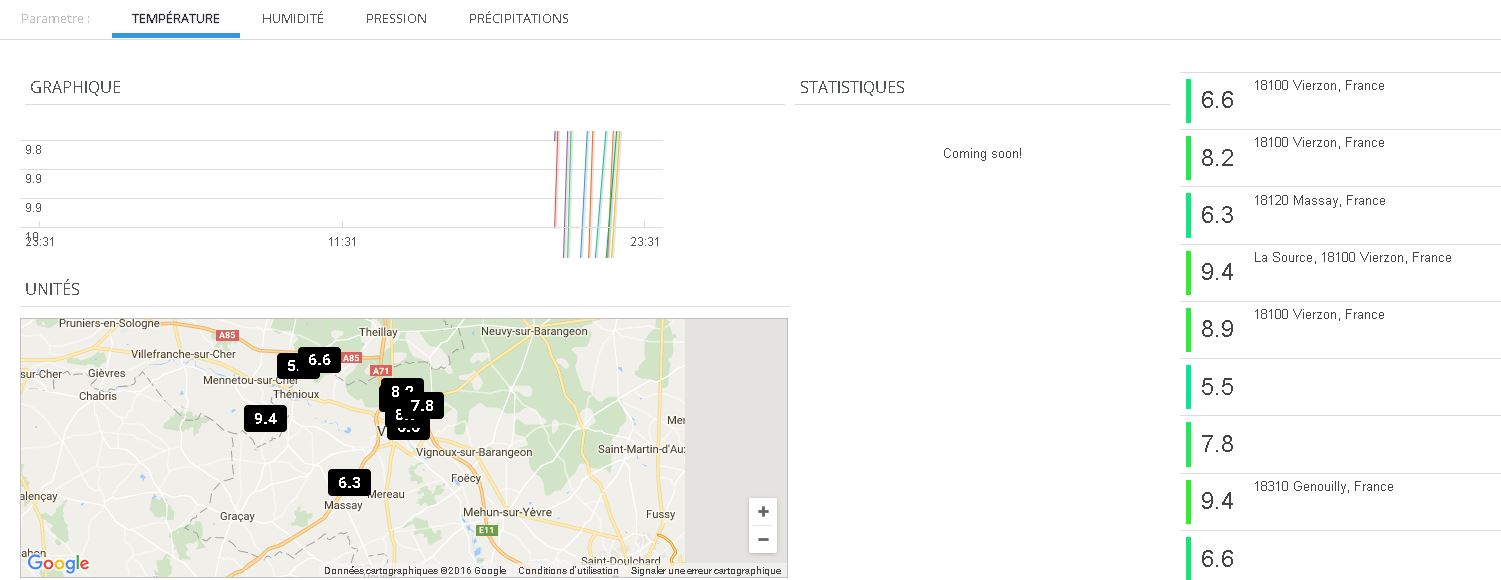This screenshot has width=1501, height=580.
Task: Select the 9.4 marker on the map
Action: pos(265,419)
